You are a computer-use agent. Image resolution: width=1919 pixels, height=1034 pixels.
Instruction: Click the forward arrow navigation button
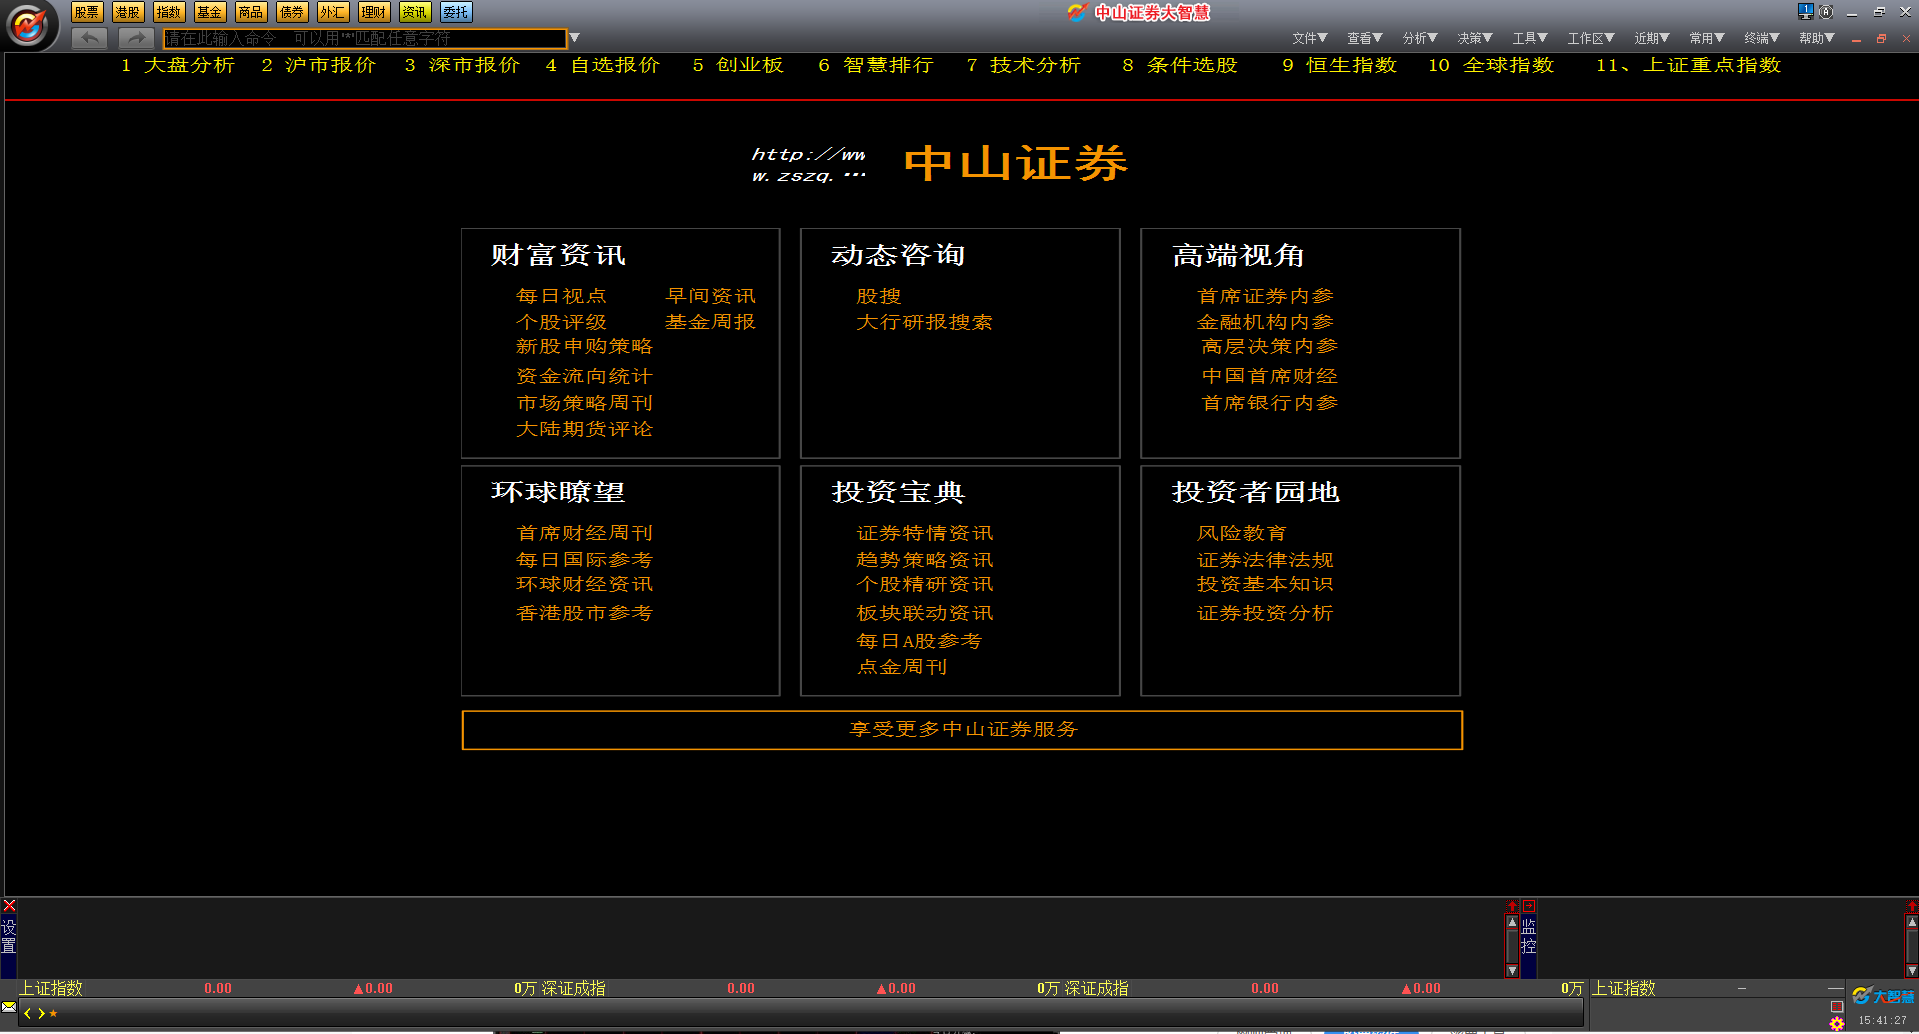[x=136, y=38]
